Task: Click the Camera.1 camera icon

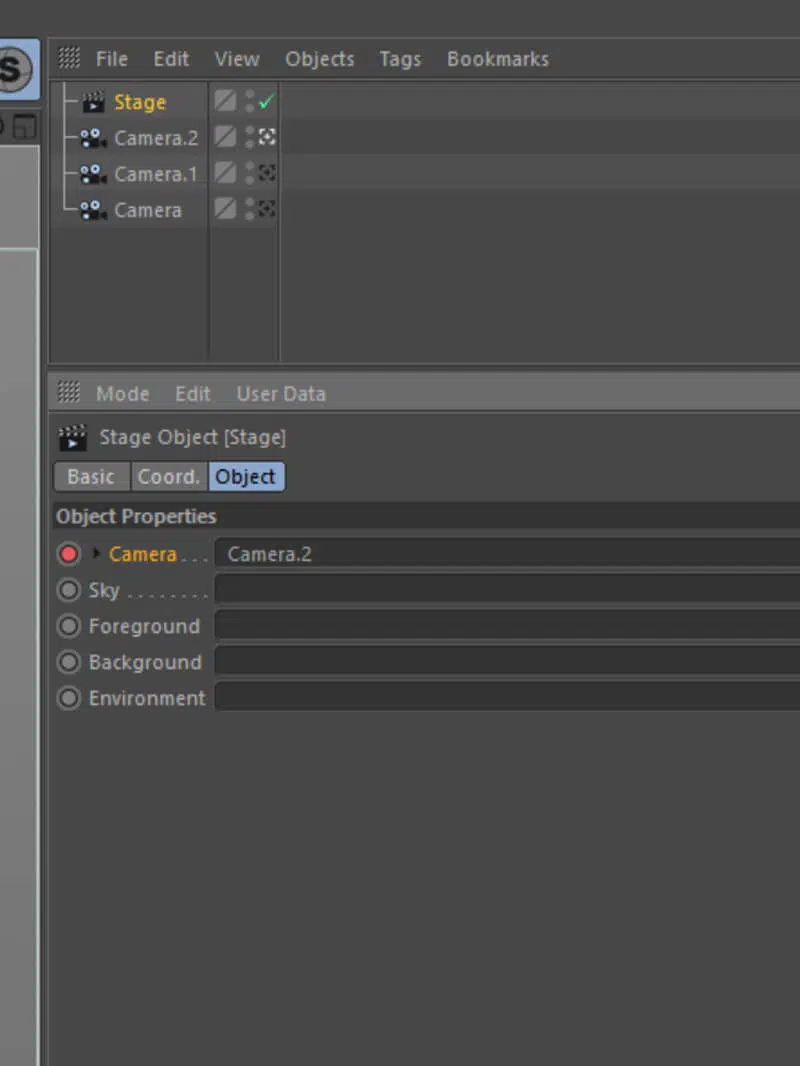Action: (93, 174)
